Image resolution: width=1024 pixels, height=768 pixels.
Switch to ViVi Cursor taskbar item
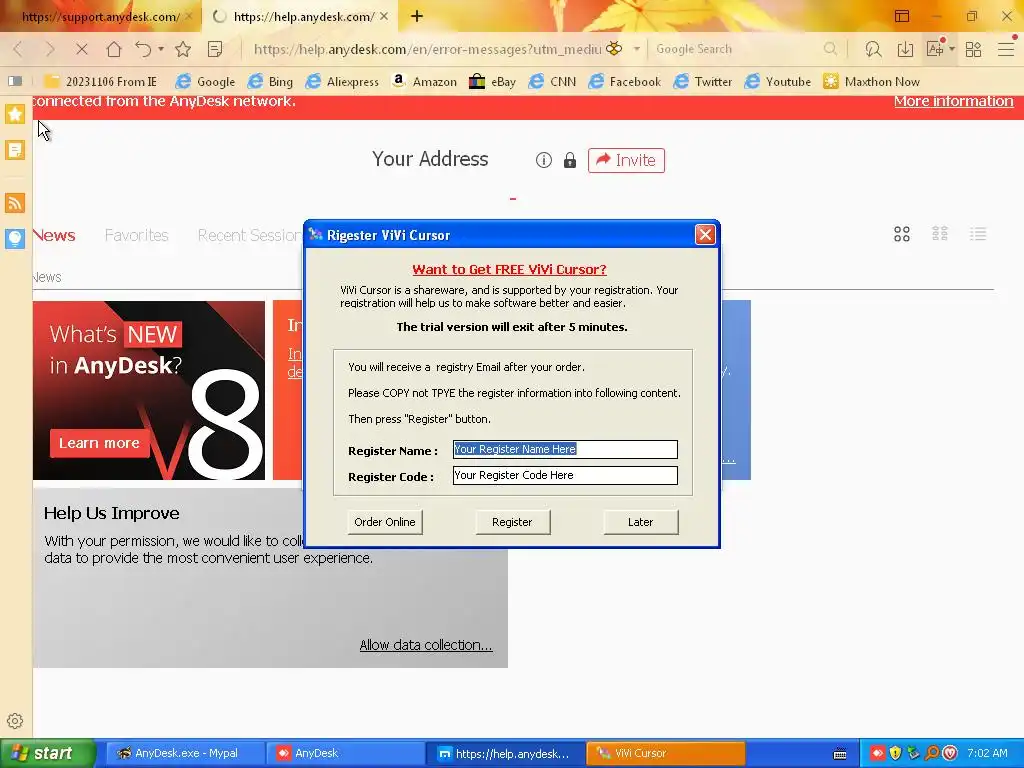(665, 753)
